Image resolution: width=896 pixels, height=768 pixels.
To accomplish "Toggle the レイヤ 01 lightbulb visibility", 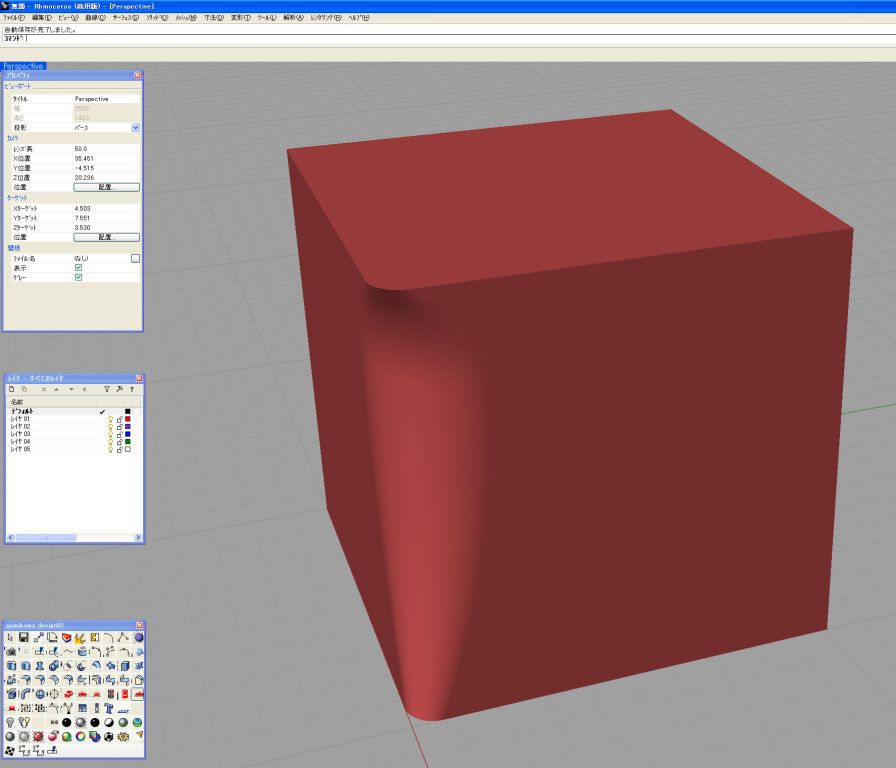I will tap(110, 419).
